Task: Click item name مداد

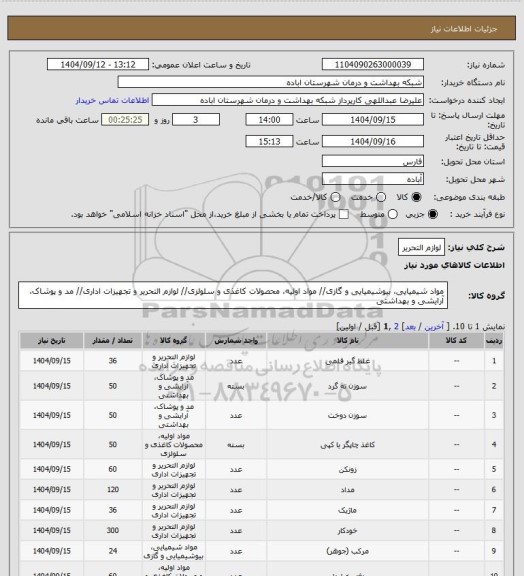Action: click(348, 490)
